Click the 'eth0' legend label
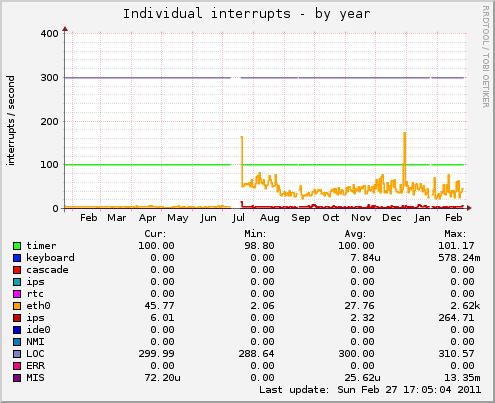The width and height of the screenshot is (495, 403). coord(38,306)
